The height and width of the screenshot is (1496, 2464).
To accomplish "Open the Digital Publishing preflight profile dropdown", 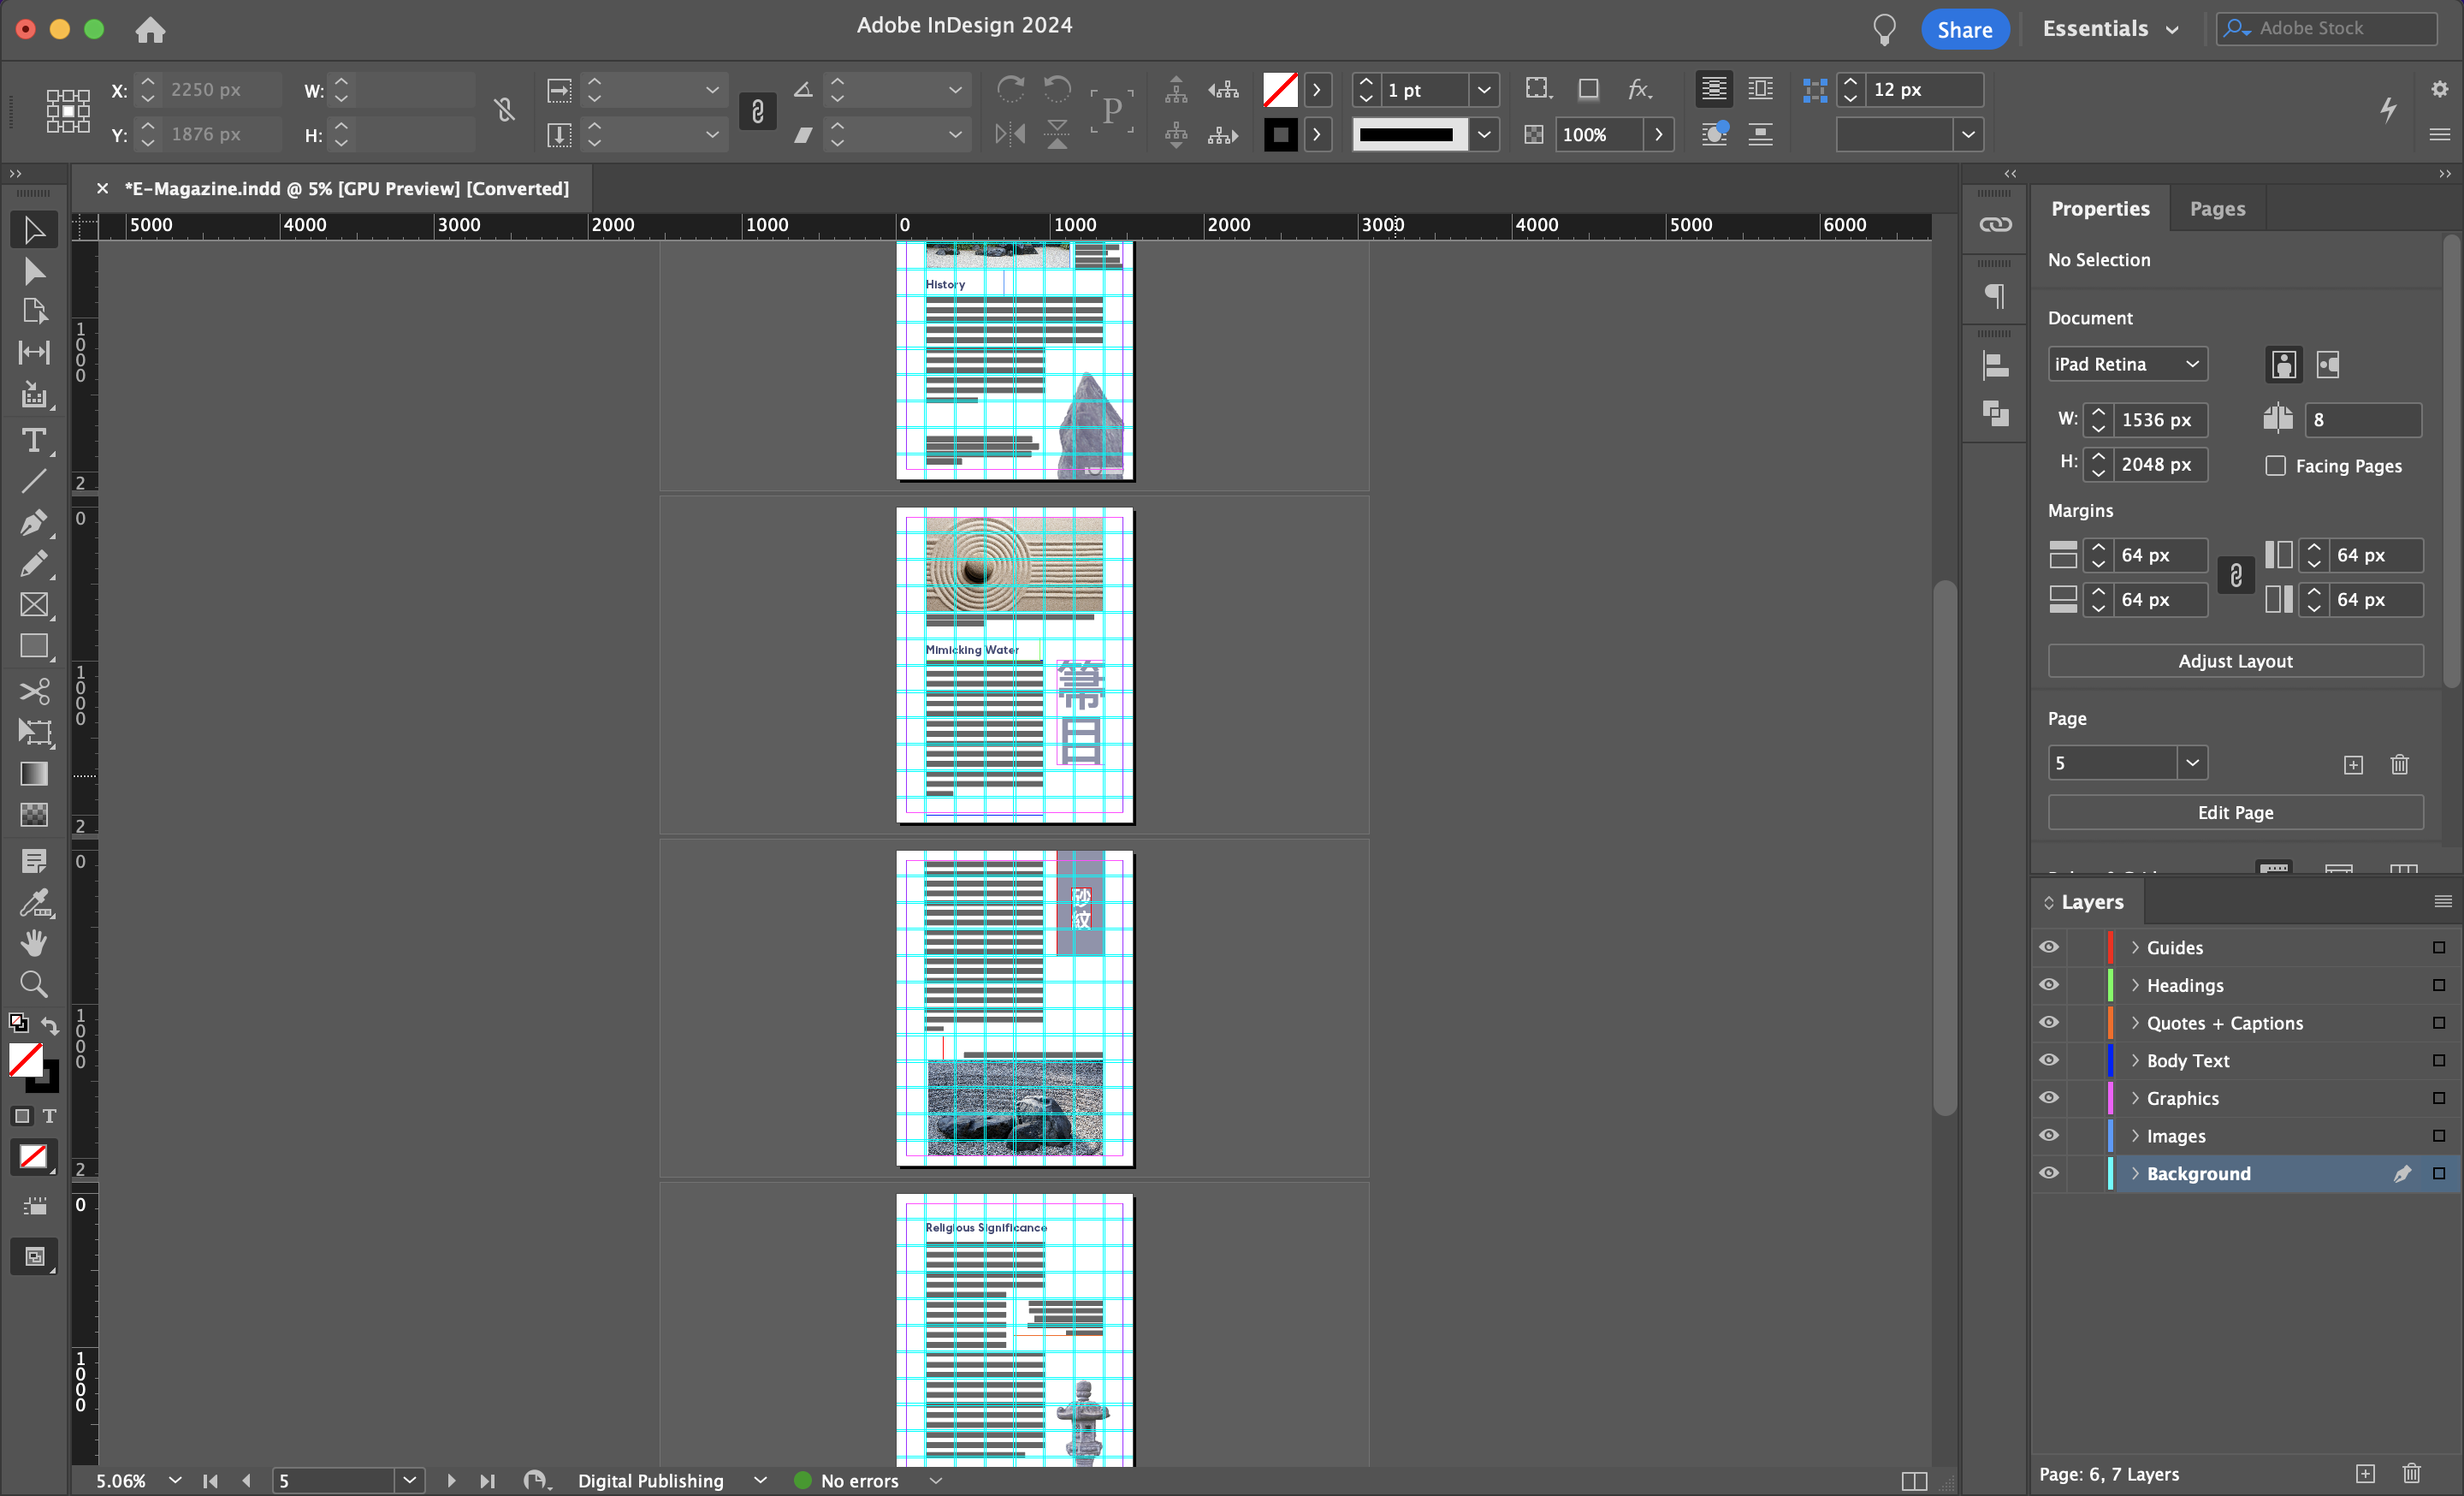I will tap(760, 1480).
